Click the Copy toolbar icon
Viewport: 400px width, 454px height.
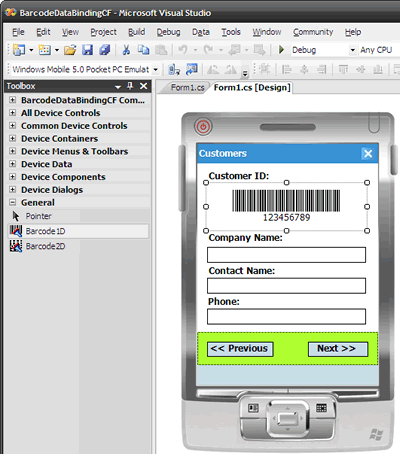click(144, 50)
